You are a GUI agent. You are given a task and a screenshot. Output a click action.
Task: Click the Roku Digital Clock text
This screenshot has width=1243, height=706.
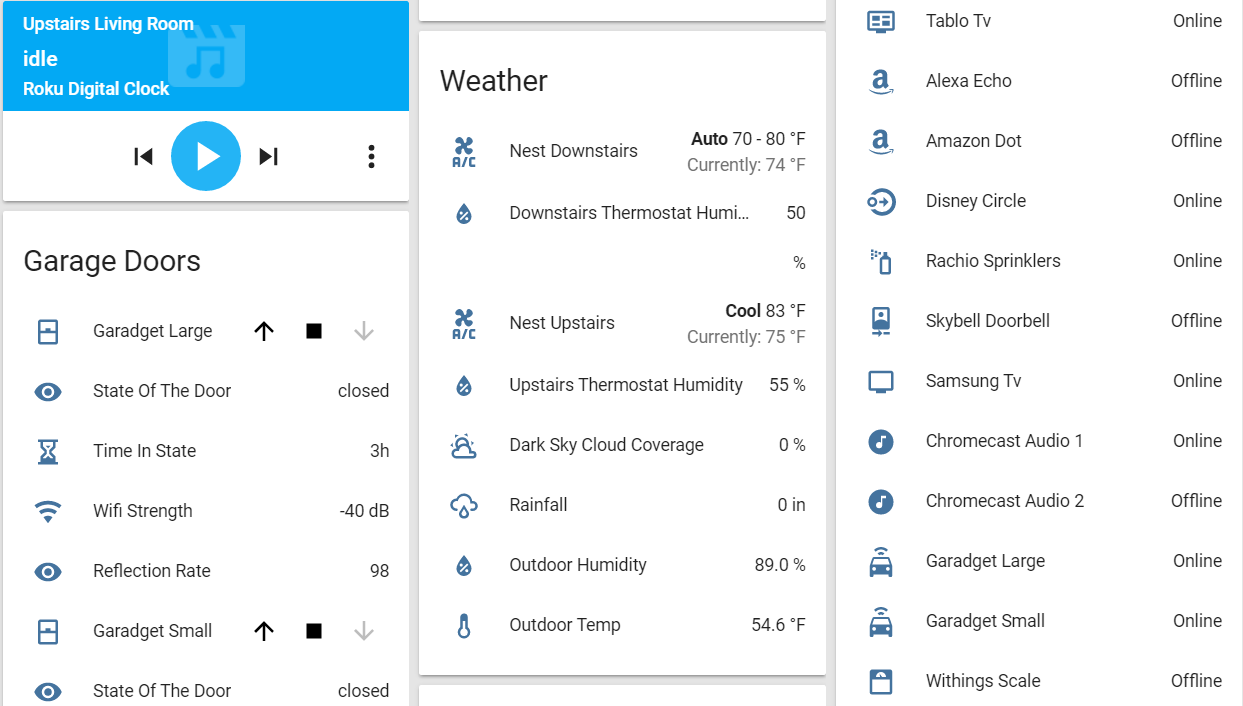(x=96, y=89)
